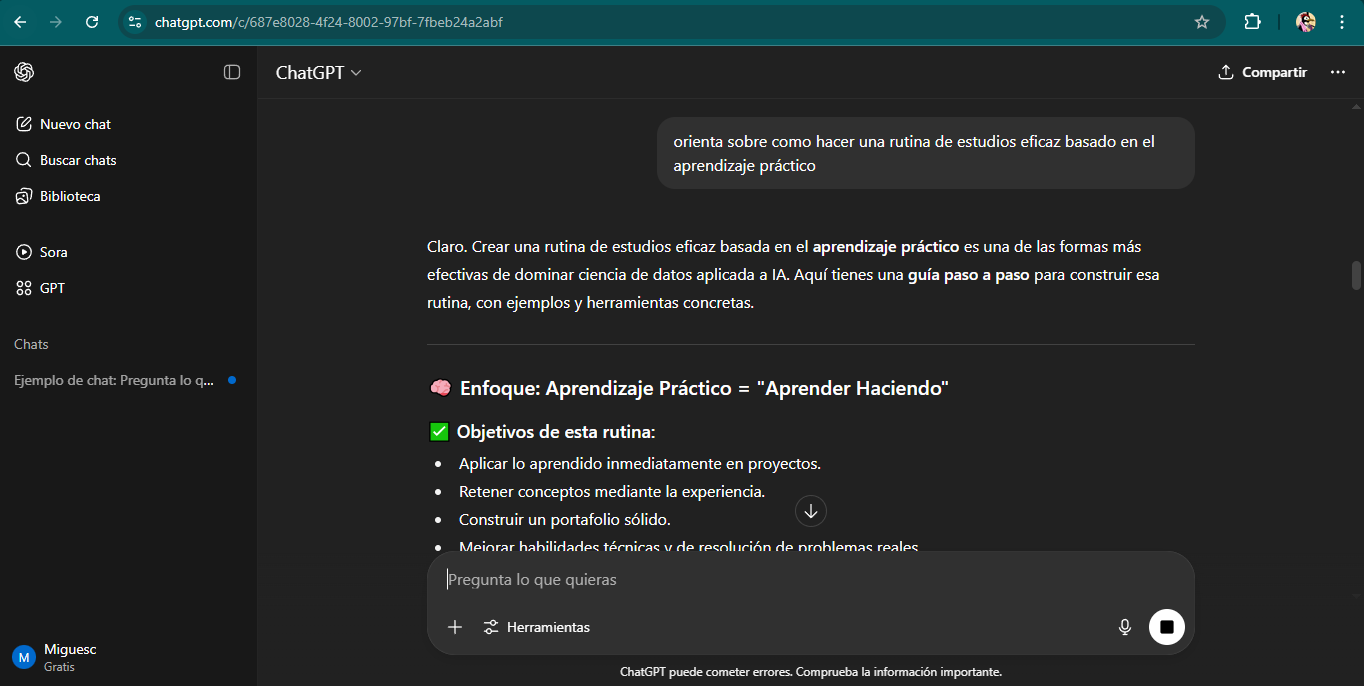This screenshot has height=686, width=1364.
Task: Open the Chrome three-dot menu
Action: coord(1342,22)
